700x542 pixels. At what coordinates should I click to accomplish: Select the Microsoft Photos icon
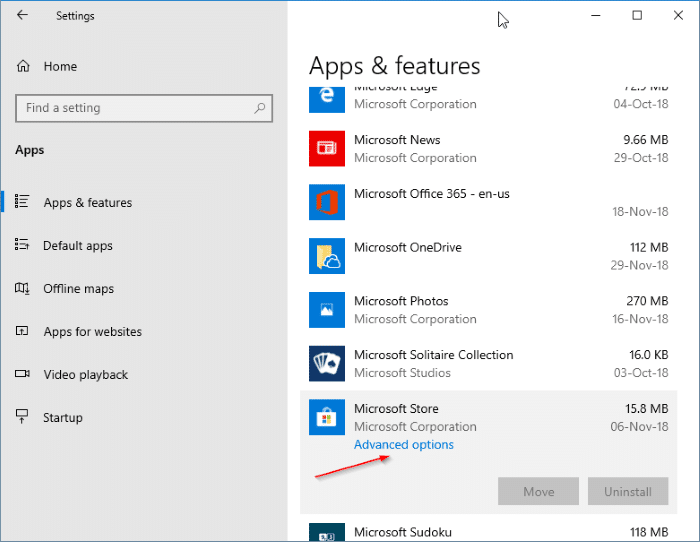[327, 310]
